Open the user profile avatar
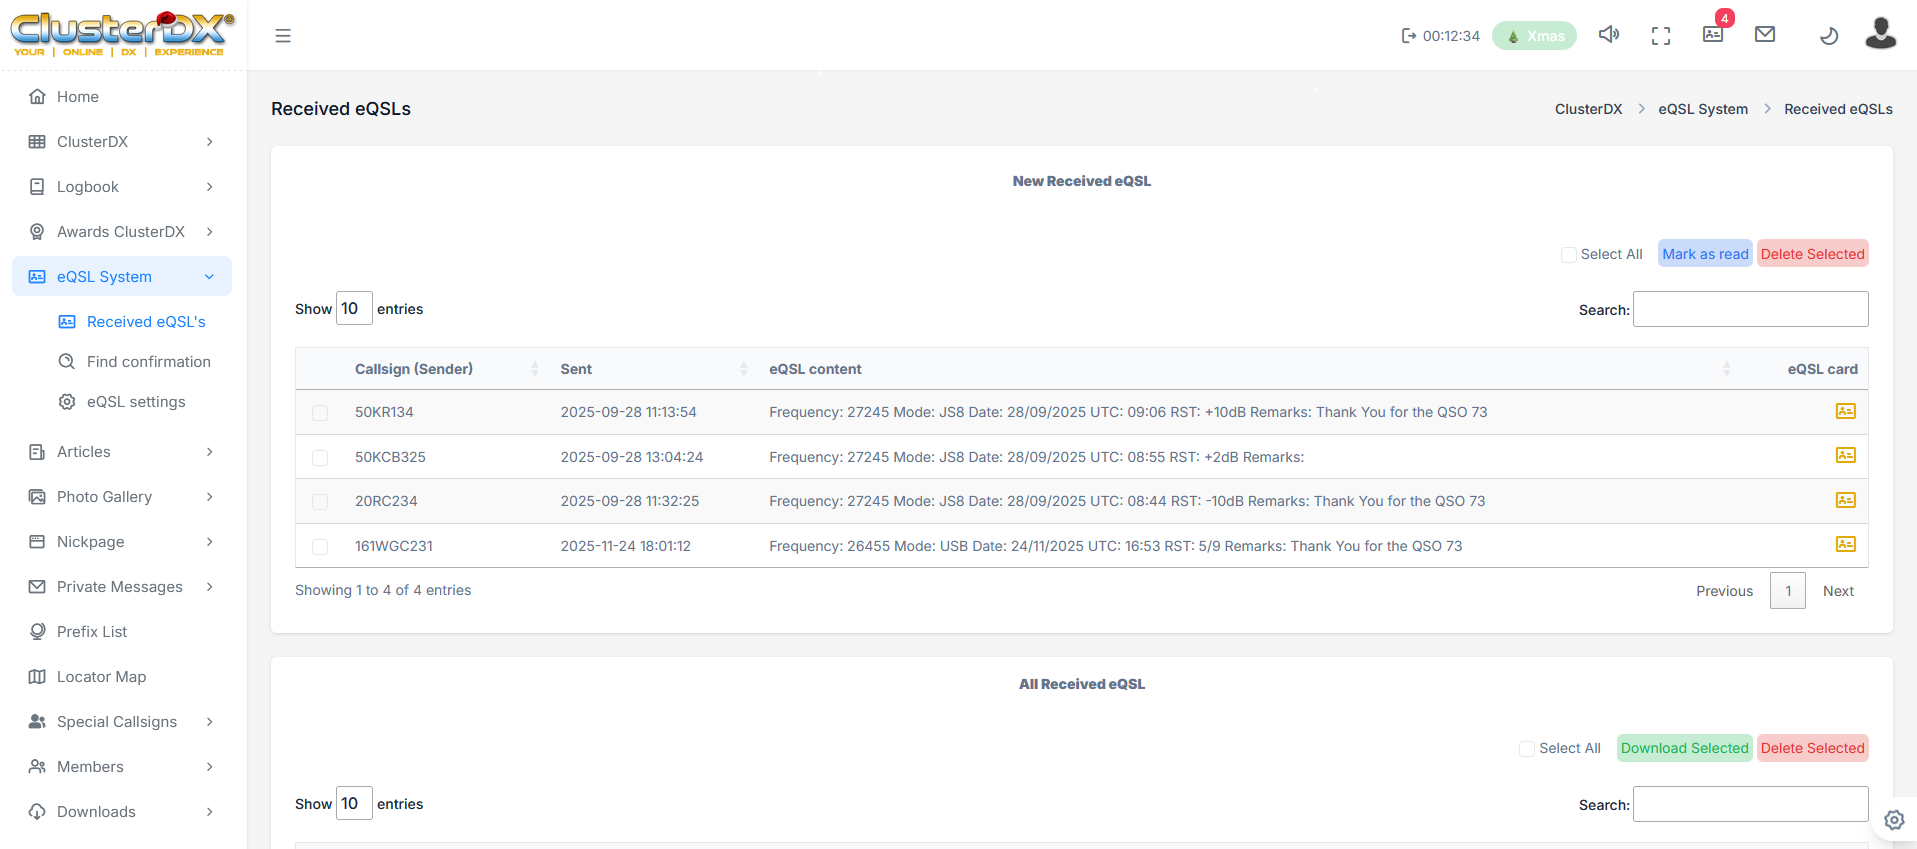The height and width of the screenshot is (849, 1917). pyautogui.click(x=1880, y=34)
